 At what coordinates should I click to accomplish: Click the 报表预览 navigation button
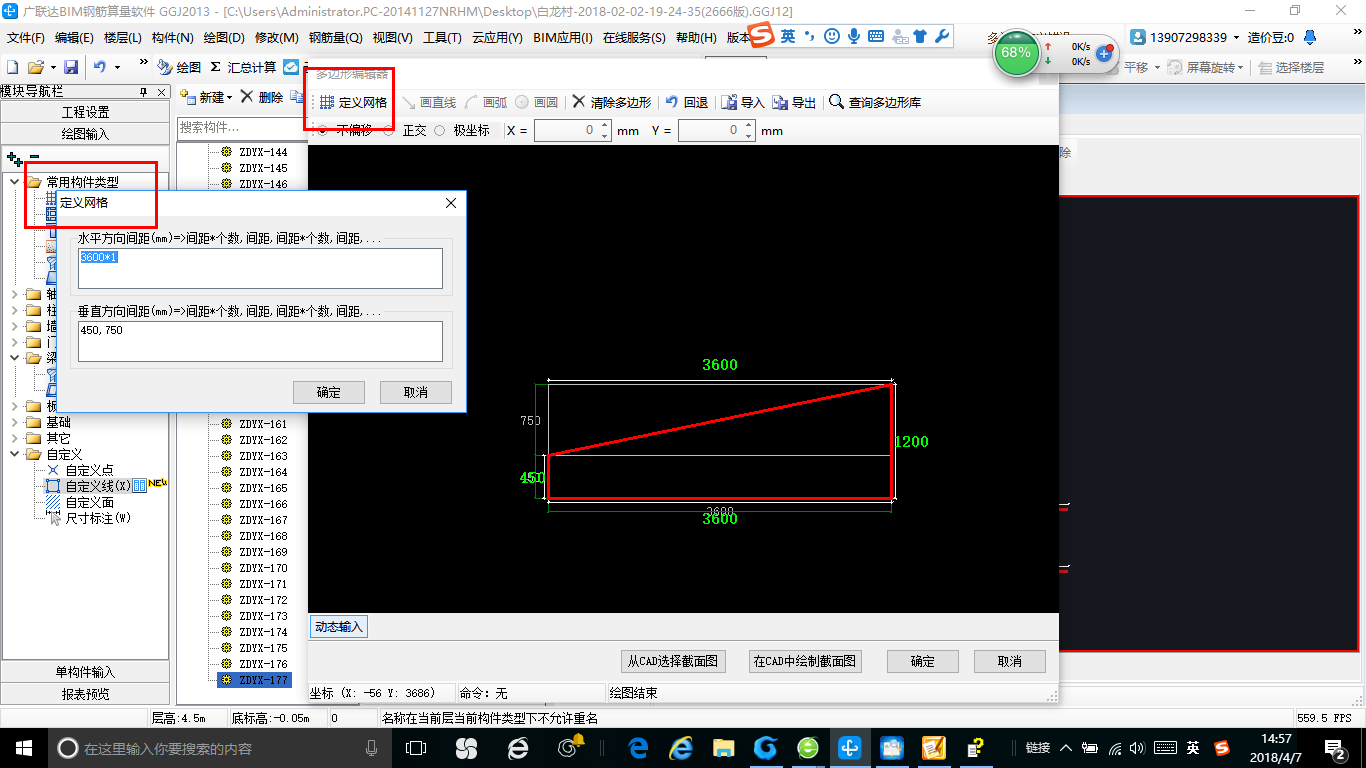85,694
